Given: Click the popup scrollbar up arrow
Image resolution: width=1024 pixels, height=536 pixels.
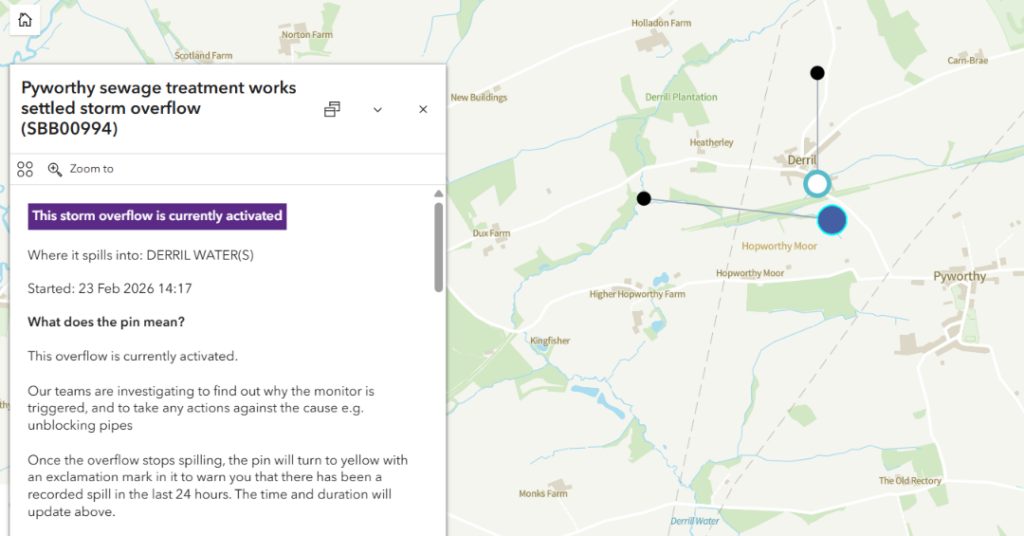Looking at the screenshot, I should (438, 194).
